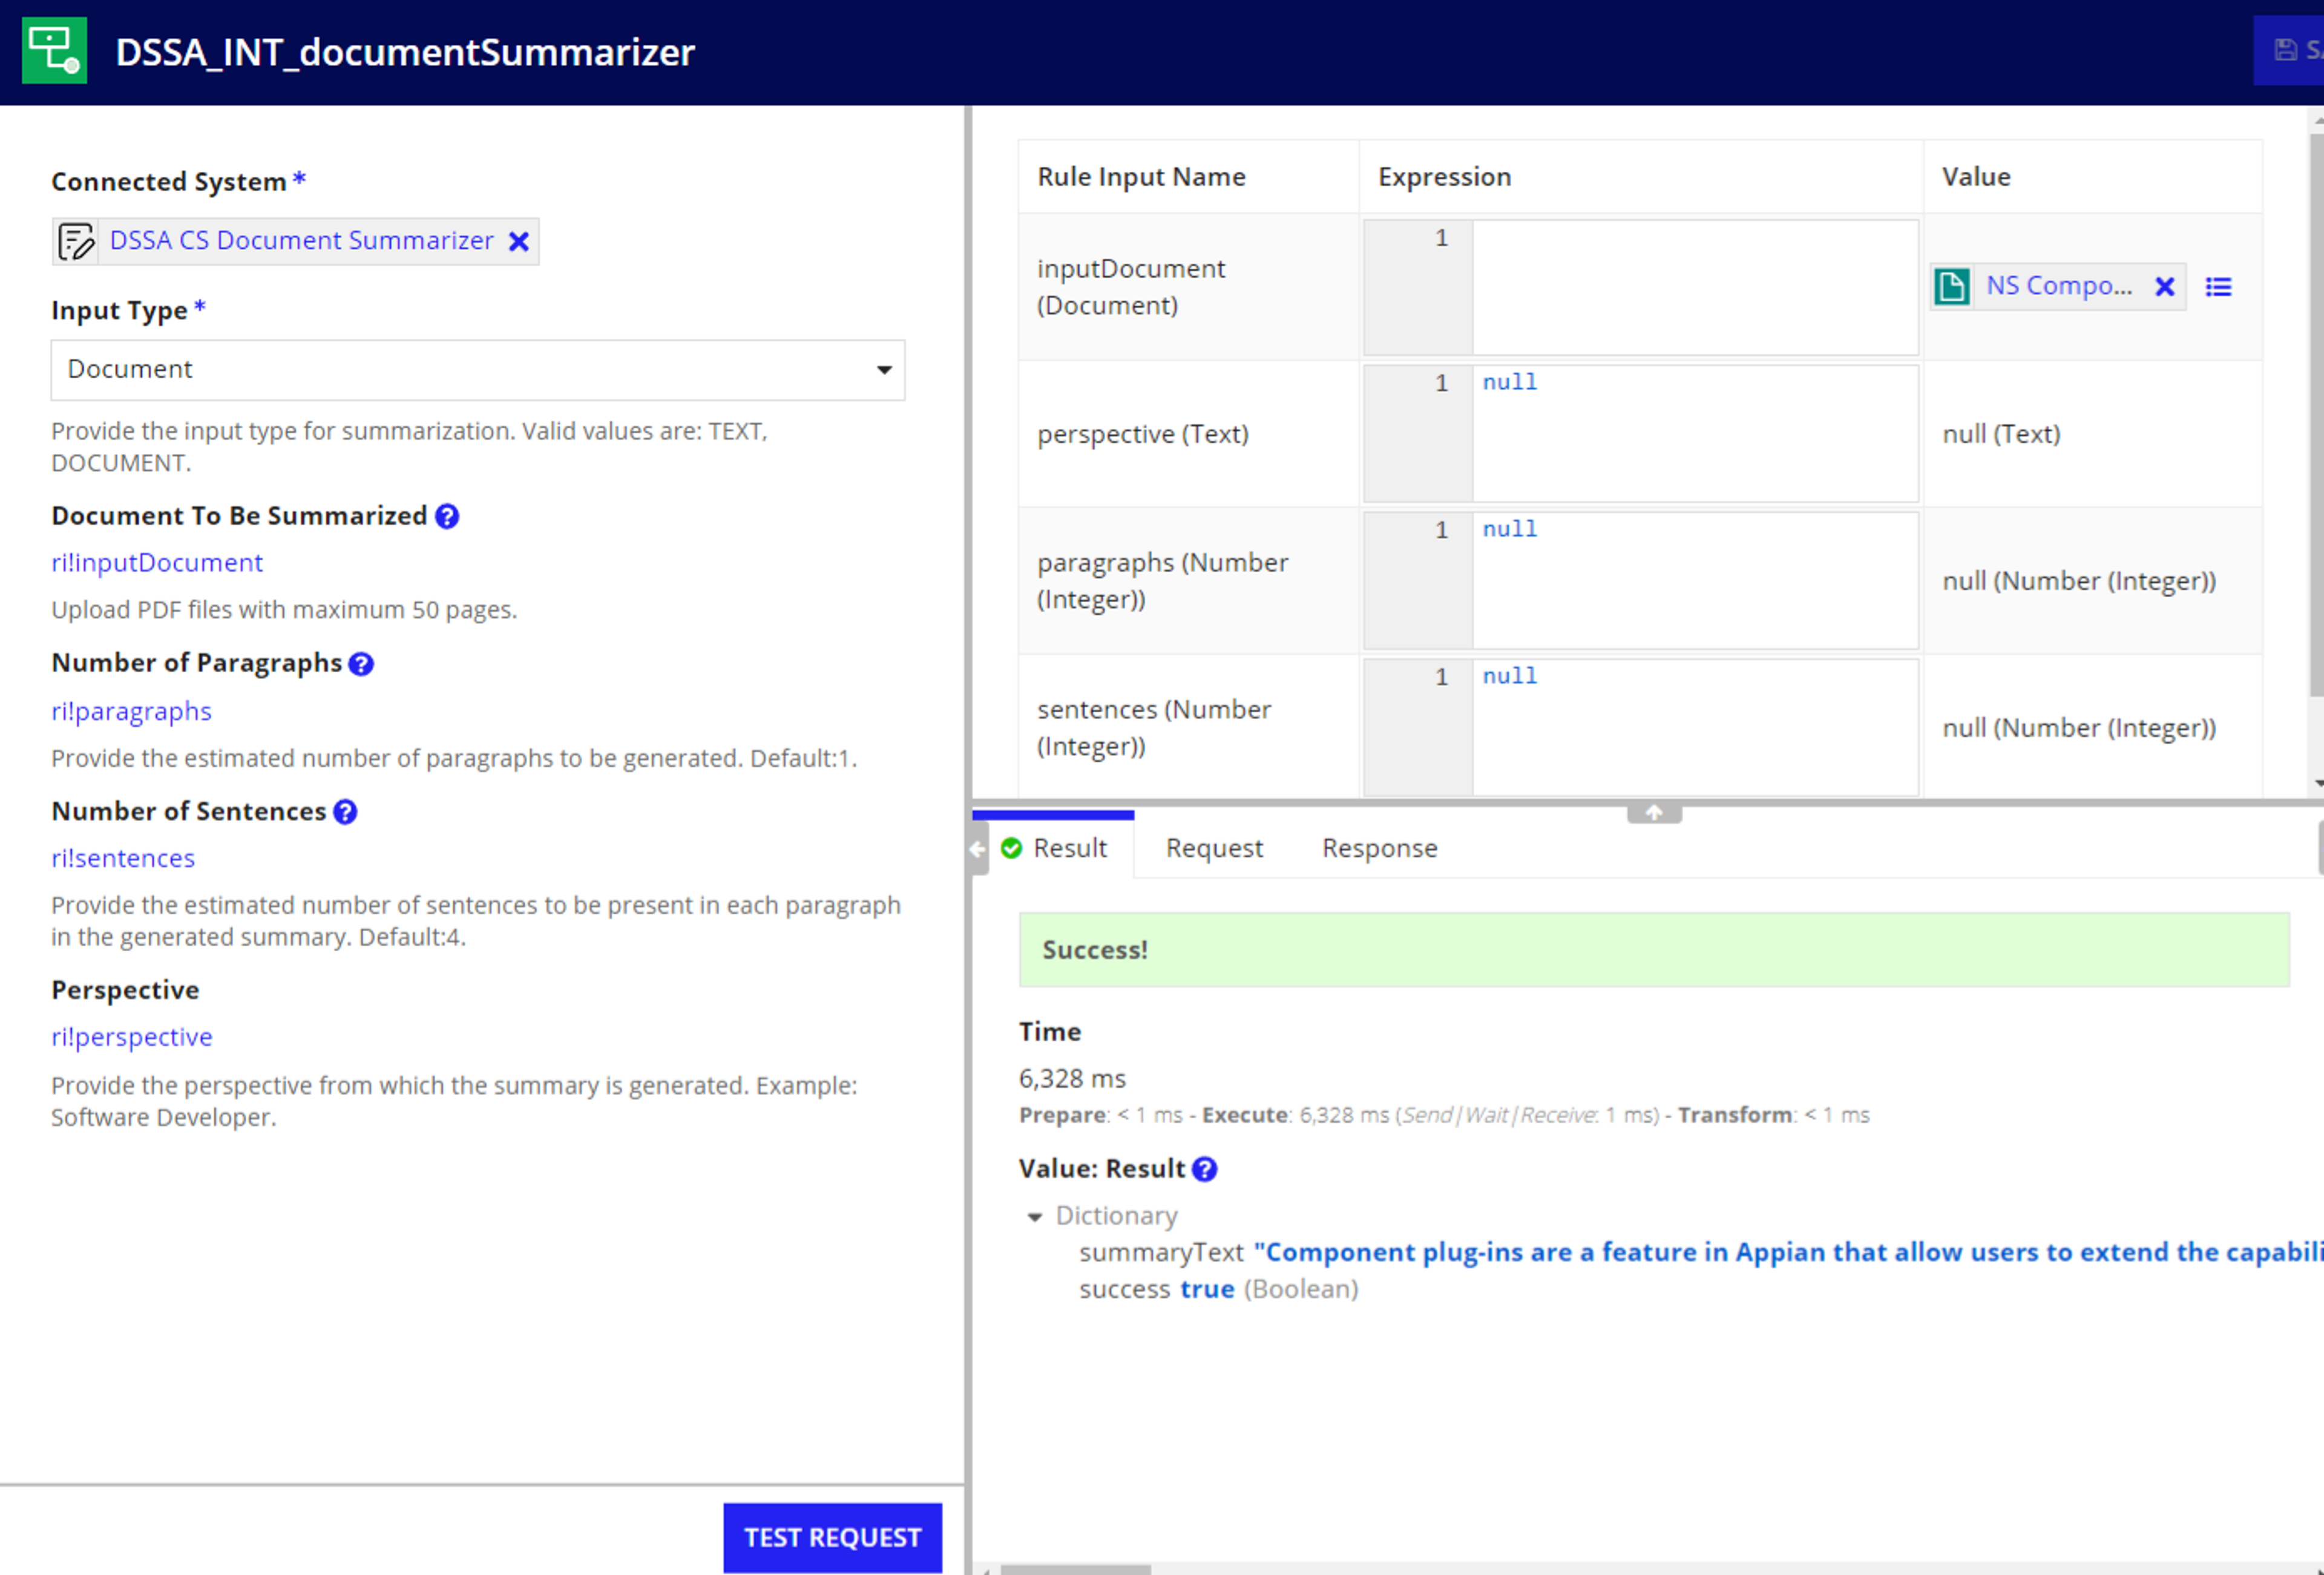Remove DSSA CS Document Summarizer connected system

518,241
